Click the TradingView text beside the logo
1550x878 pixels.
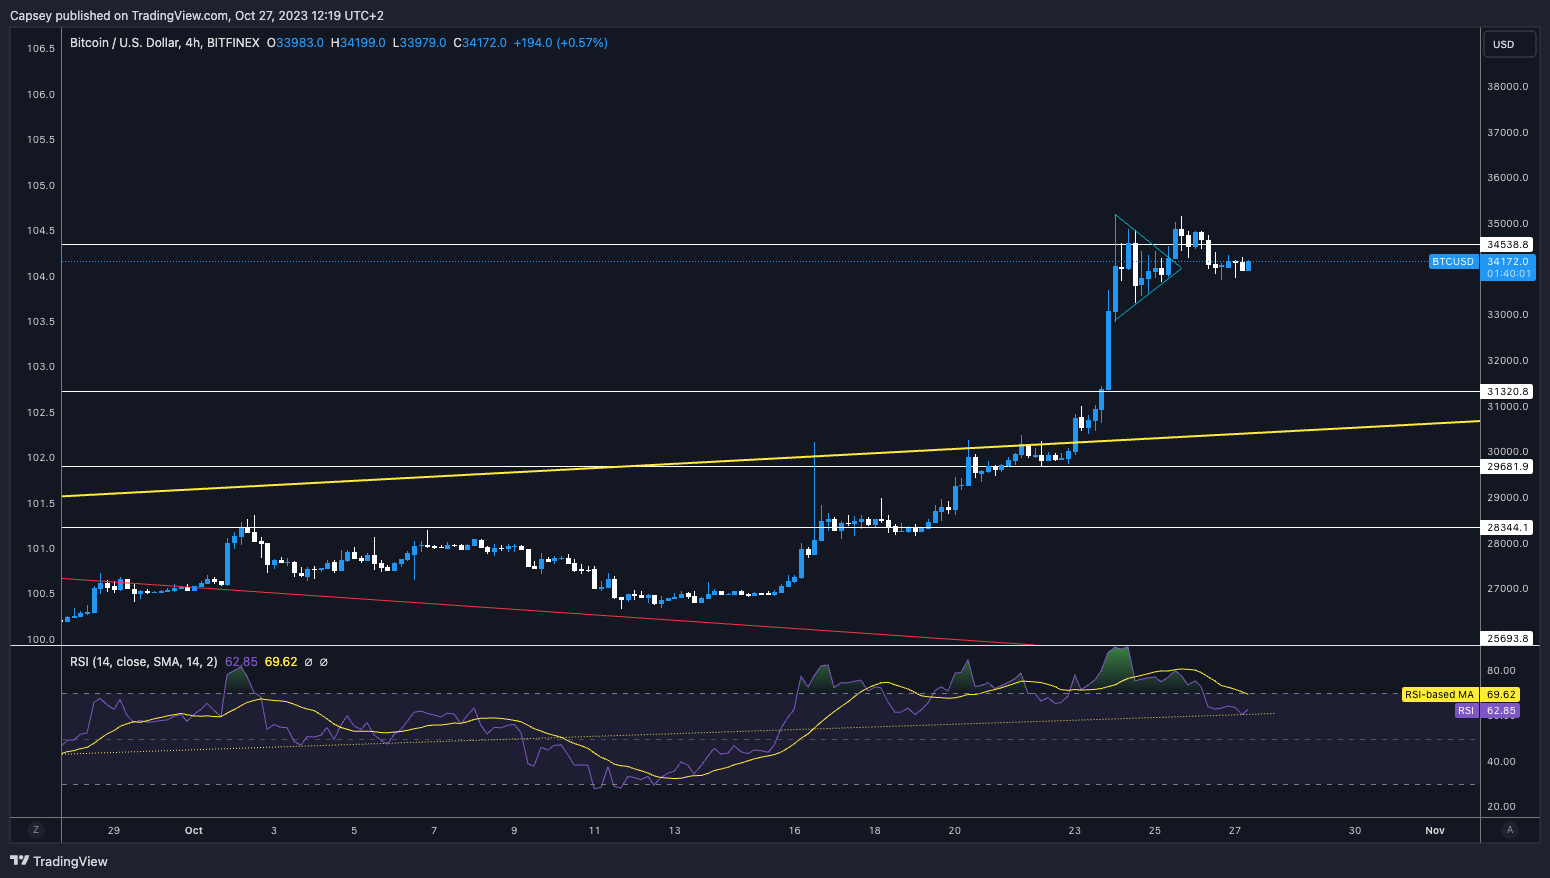click(69, 861)
